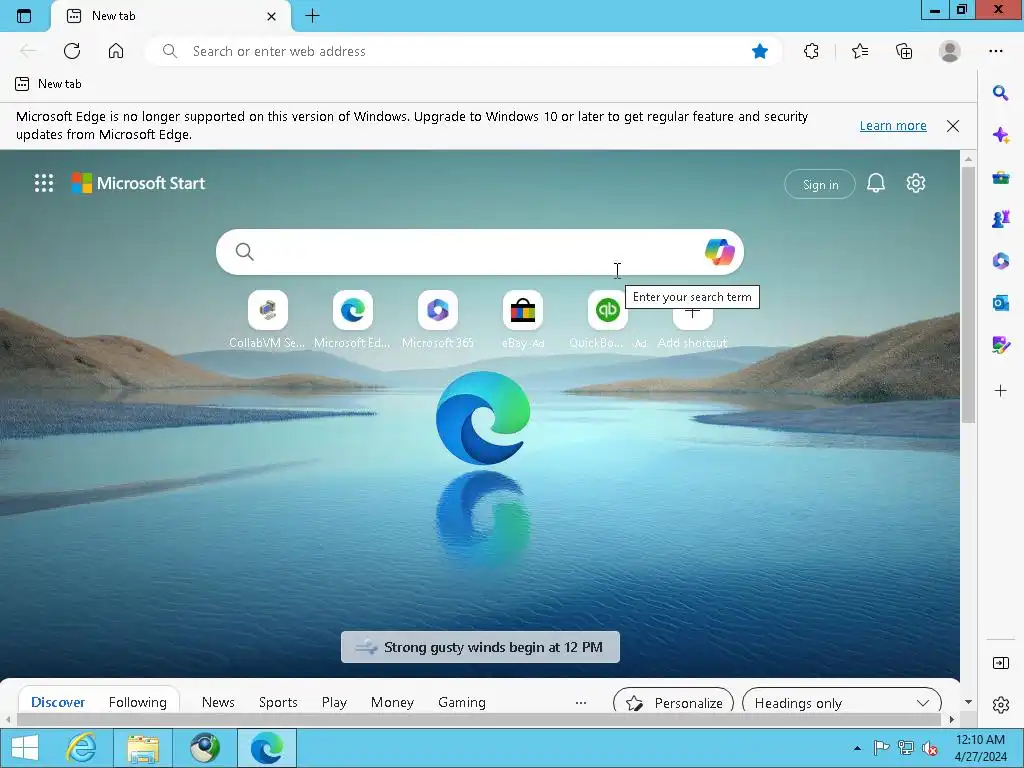Open the Extensions puzzle icon
The height and width of the screenshot is (768, 1024).
point(811,51)
